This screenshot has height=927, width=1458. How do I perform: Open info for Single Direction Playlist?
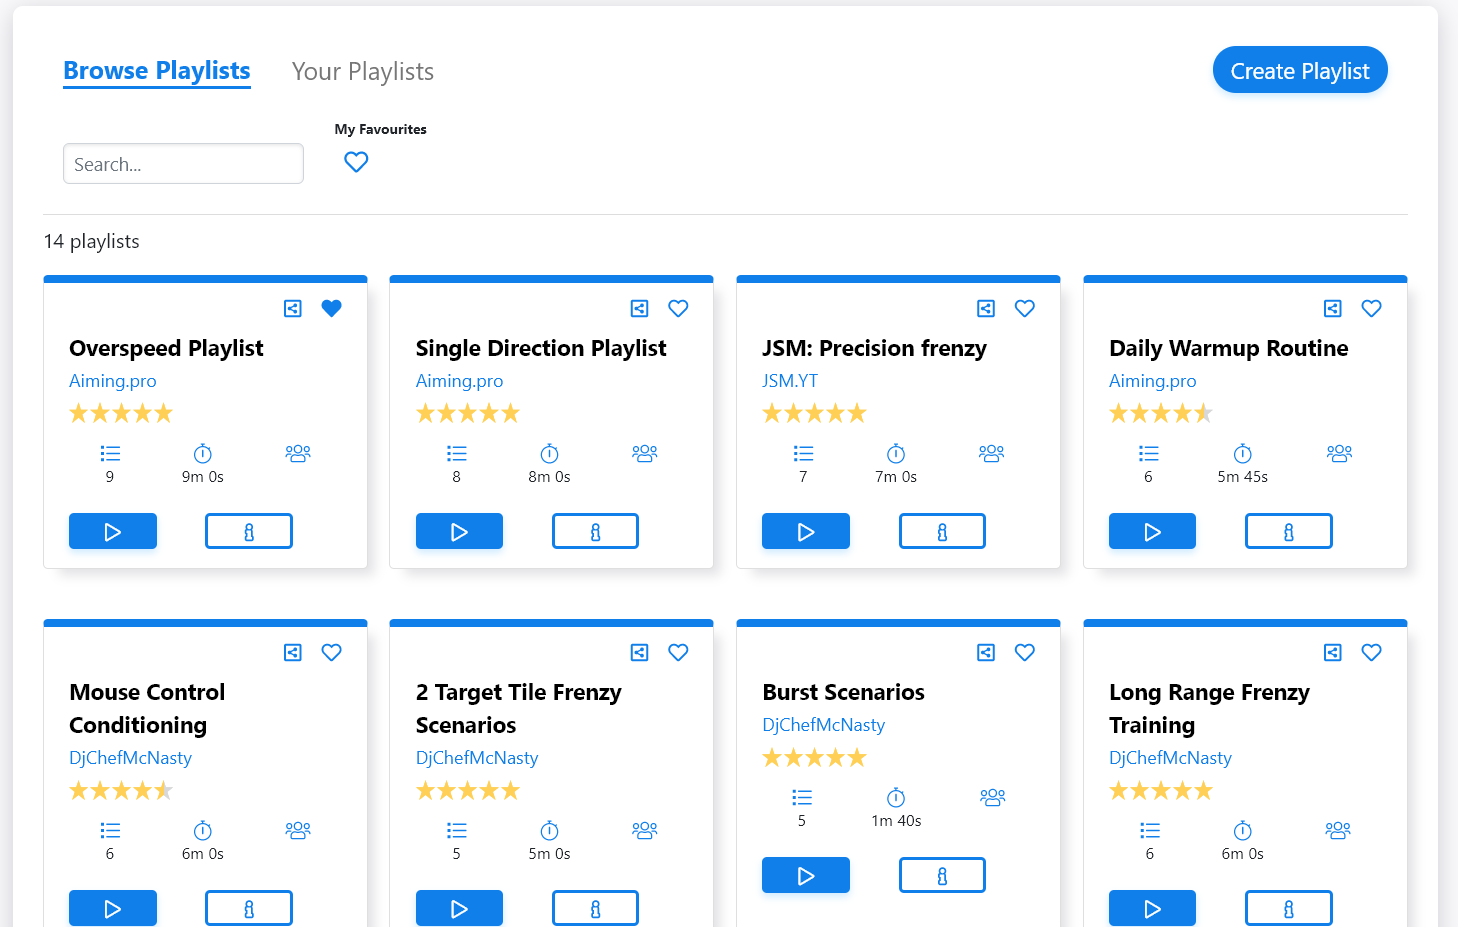point(595,532)
